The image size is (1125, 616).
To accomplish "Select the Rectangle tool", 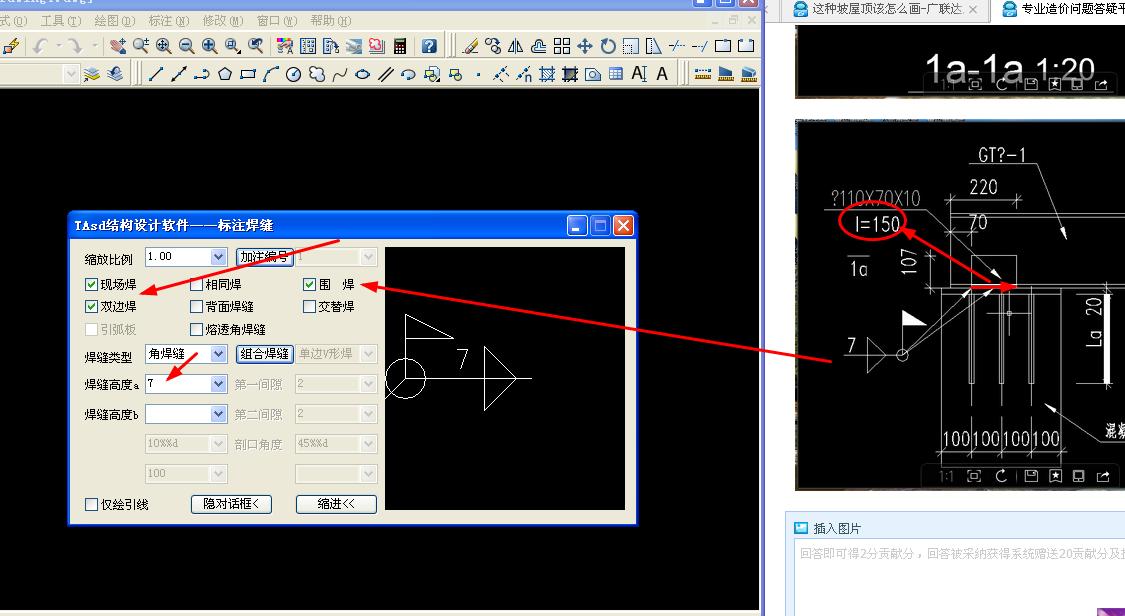I will tap(248, 74).
